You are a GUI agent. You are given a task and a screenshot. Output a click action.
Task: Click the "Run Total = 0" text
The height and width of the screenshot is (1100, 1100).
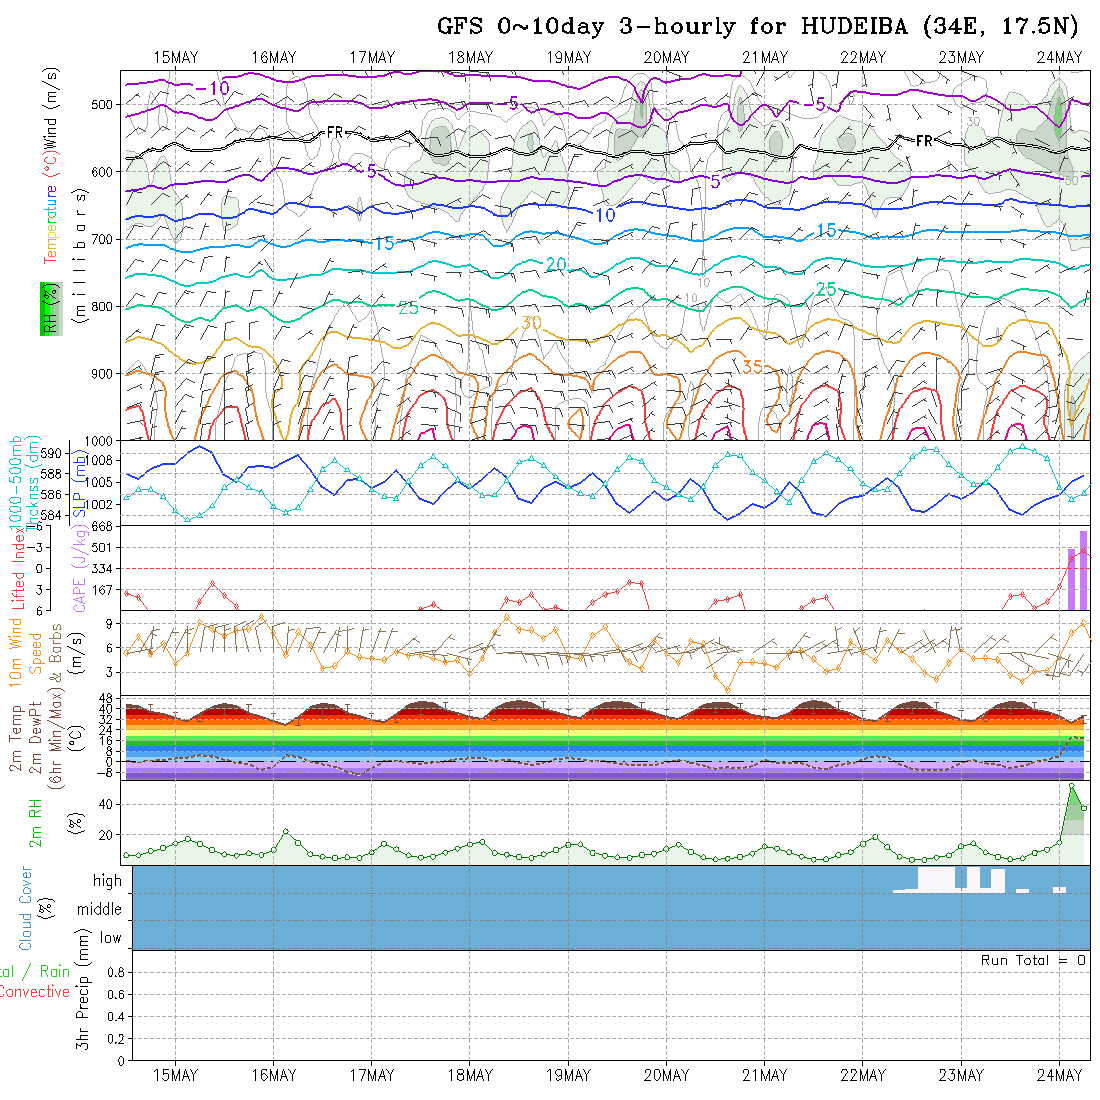coord(1033,960)
